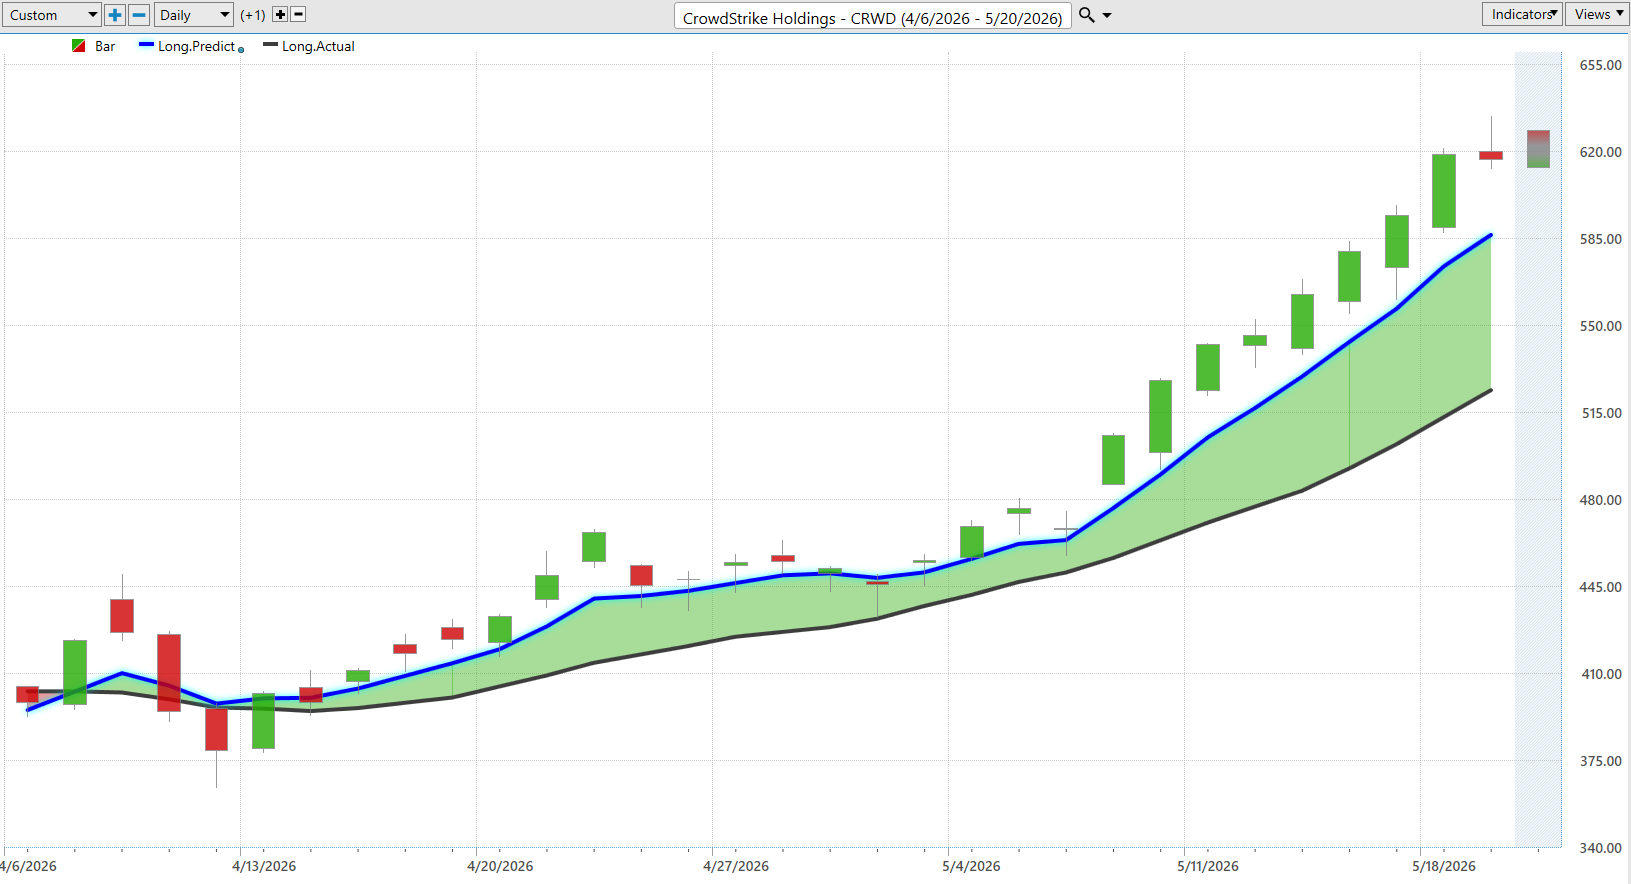Click the blue minus zoom-out button
The image size is (1631, 884).
[x=139, y=15]
